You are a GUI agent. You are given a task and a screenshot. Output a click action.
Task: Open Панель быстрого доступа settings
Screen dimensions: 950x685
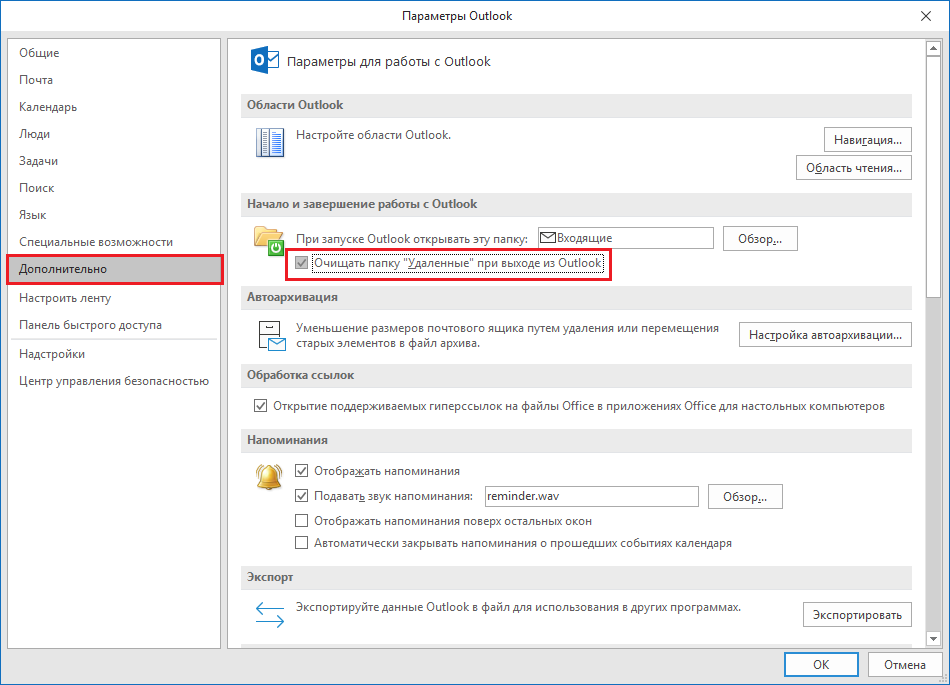click(x=114, y=325)
